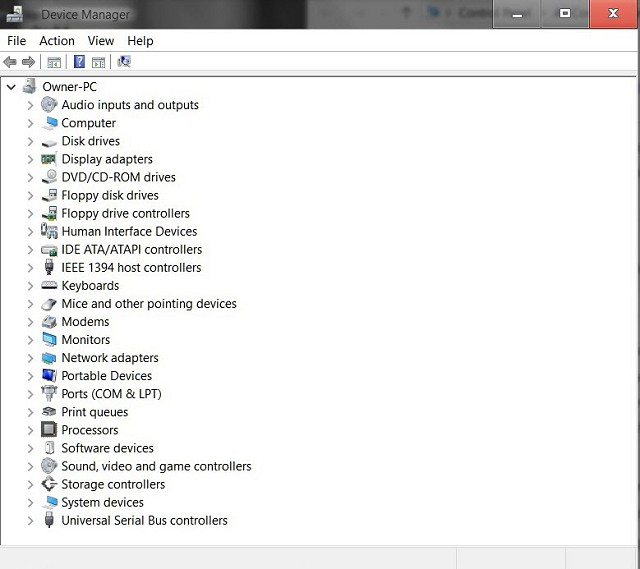Click the Back arrow toolbar icon
Image resolution: width=640 pixels, height=569 pixels.
[10, 62]
